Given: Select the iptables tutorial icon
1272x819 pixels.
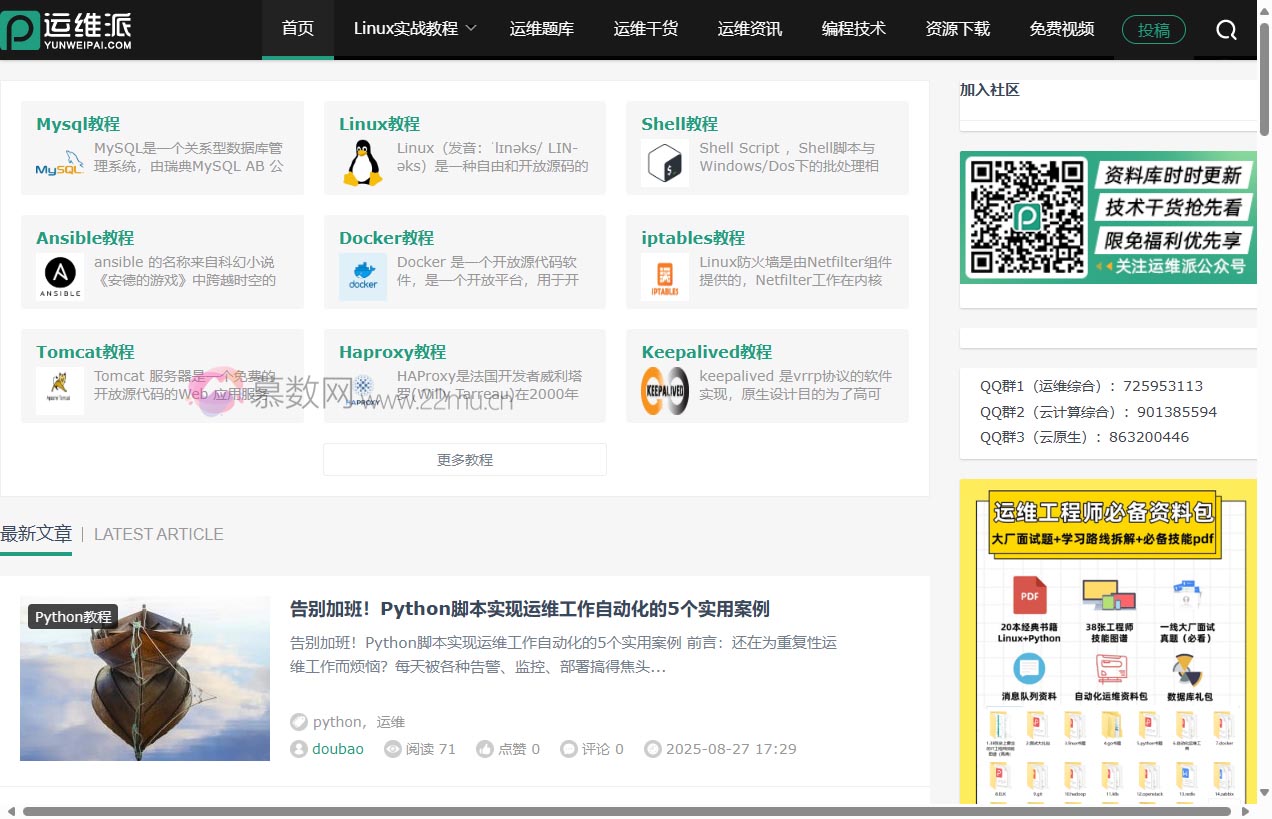Looking at the screenshot, I should click(x=665, y=277).
